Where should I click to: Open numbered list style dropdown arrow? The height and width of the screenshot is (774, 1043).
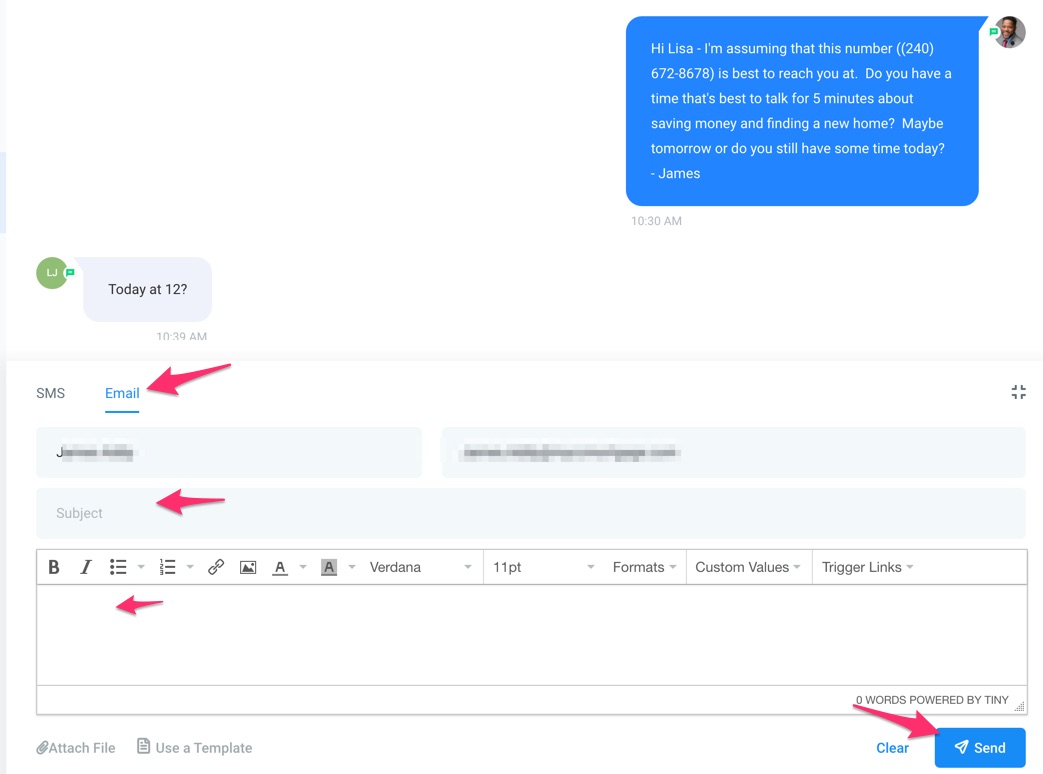(x=190, y=567)
